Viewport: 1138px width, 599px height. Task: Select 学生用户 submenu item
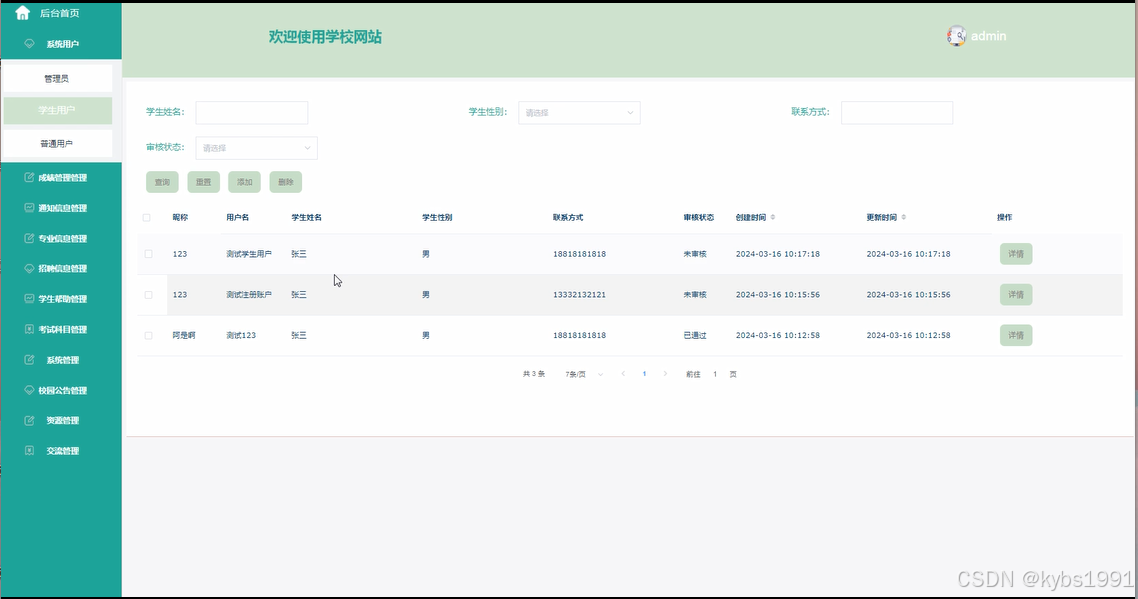point(57,110)
